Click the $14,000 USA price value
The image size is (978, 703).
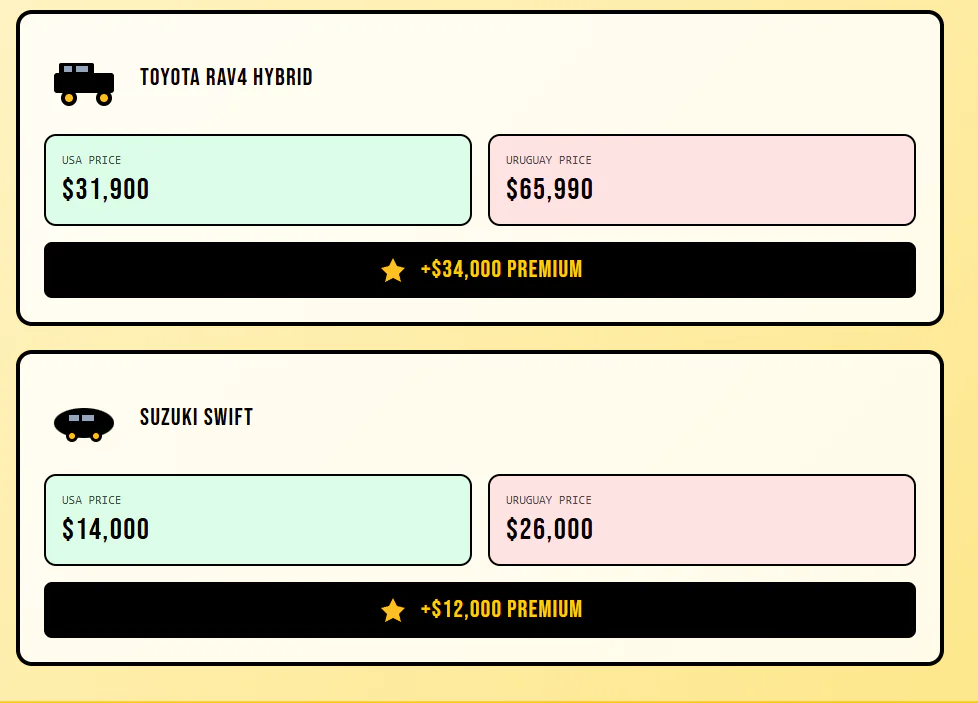(x=106, y=529)
